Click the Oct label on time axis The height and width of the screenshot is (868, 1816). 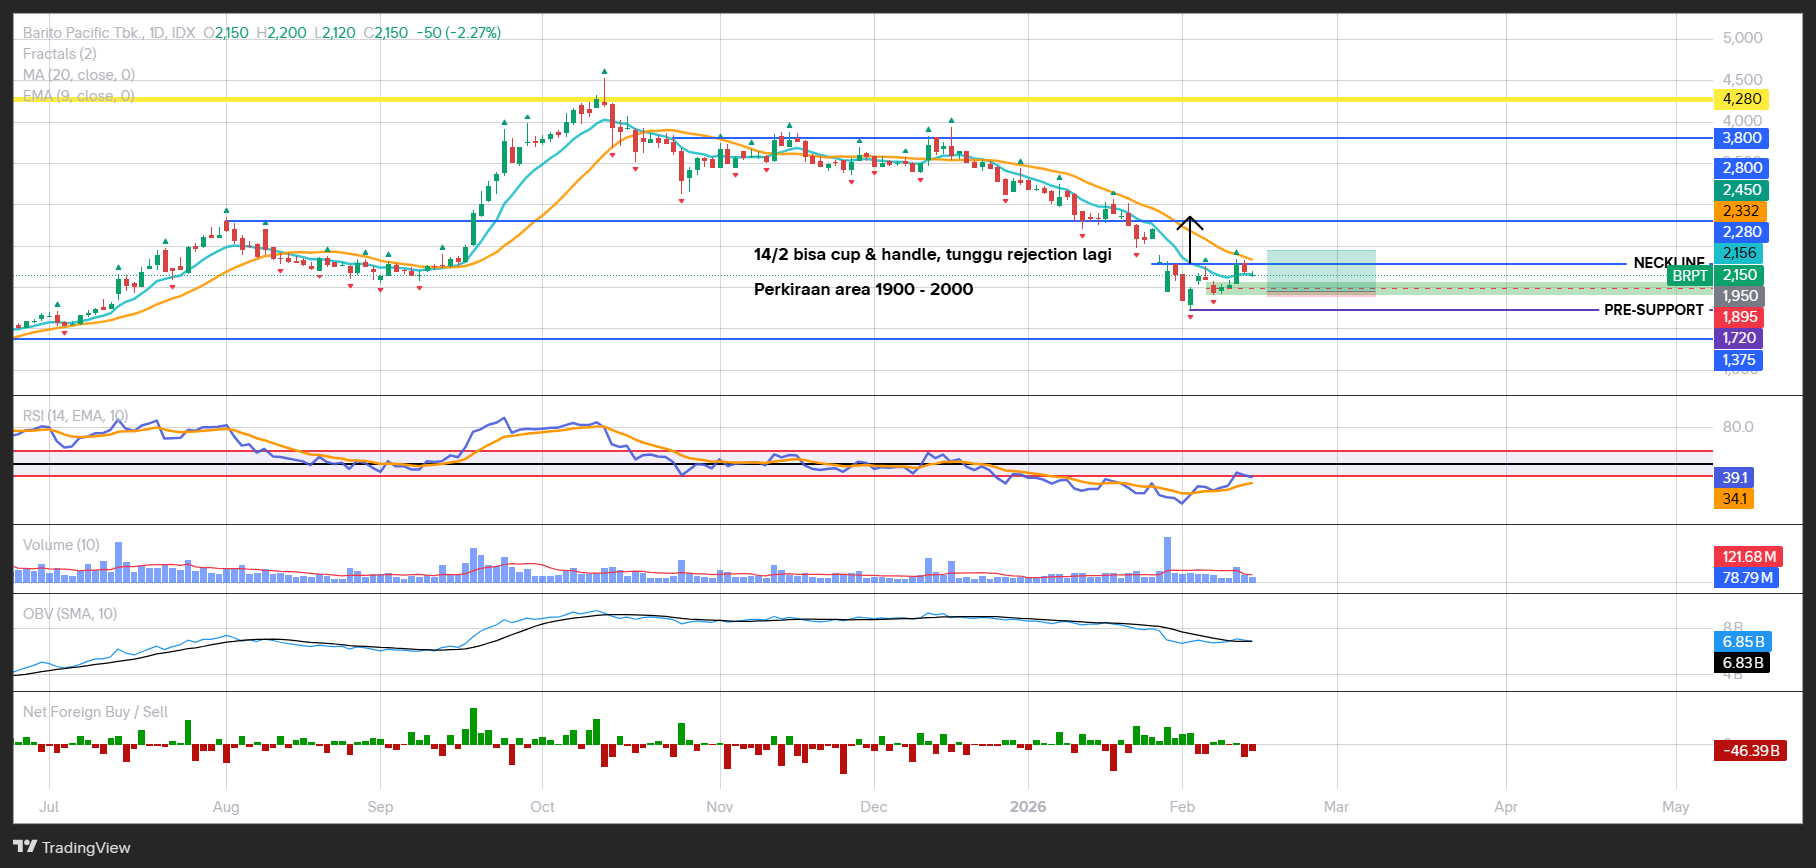tap(542, 807)
